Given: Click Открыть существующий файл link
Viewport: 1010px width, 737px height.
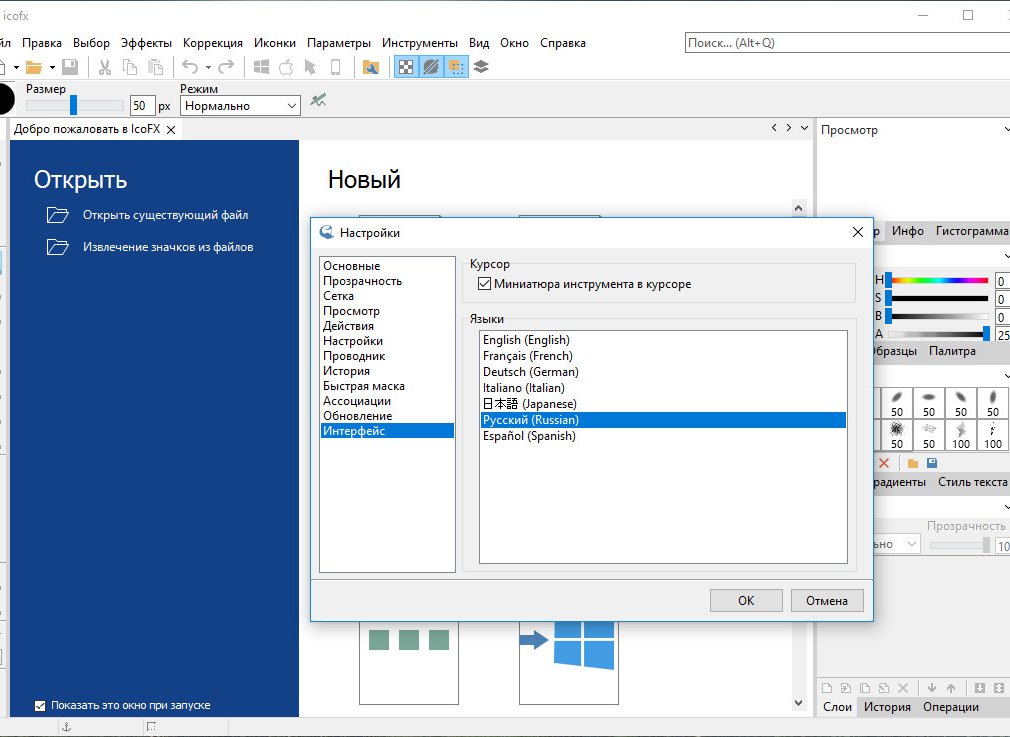Looking at the screenshot, I should [165, 215].
